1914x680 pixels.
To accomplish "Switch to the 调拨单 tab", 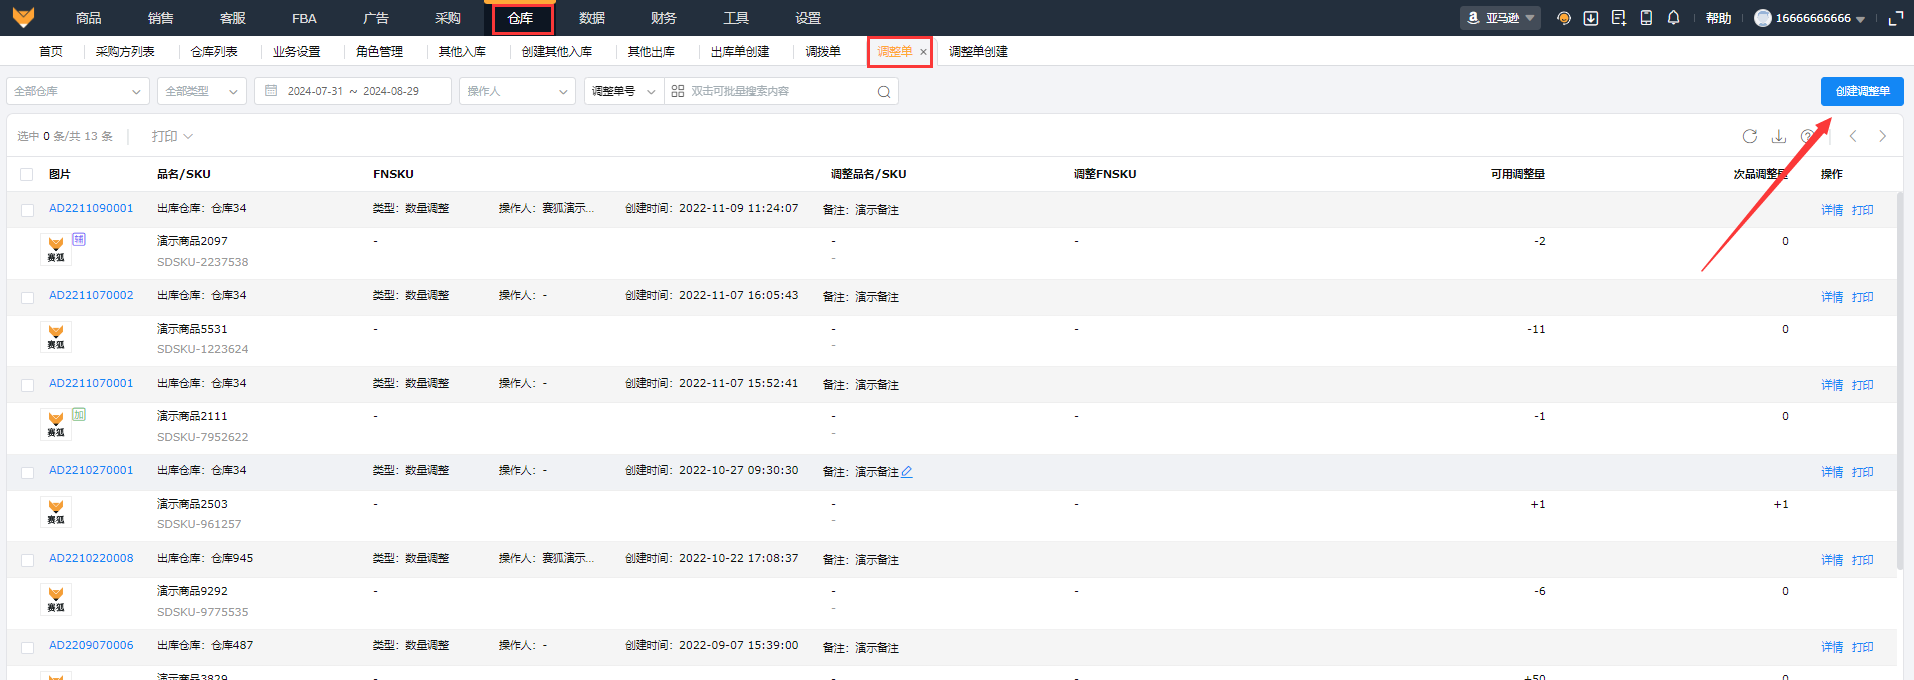I will [x=823, y=52].
